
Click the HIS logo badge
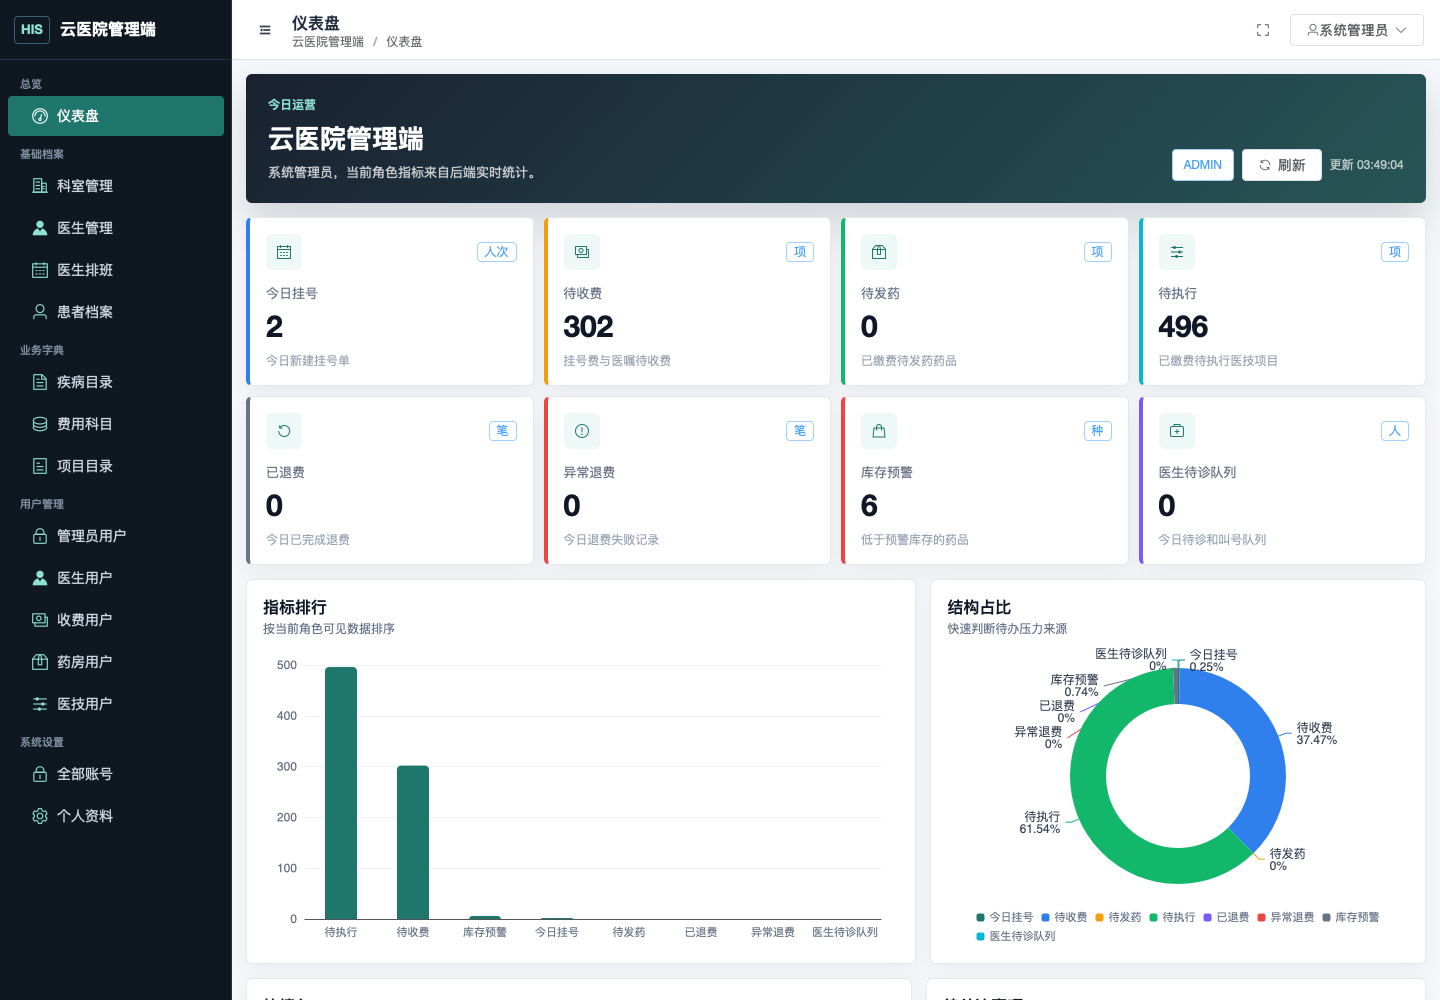pos(32,29)
